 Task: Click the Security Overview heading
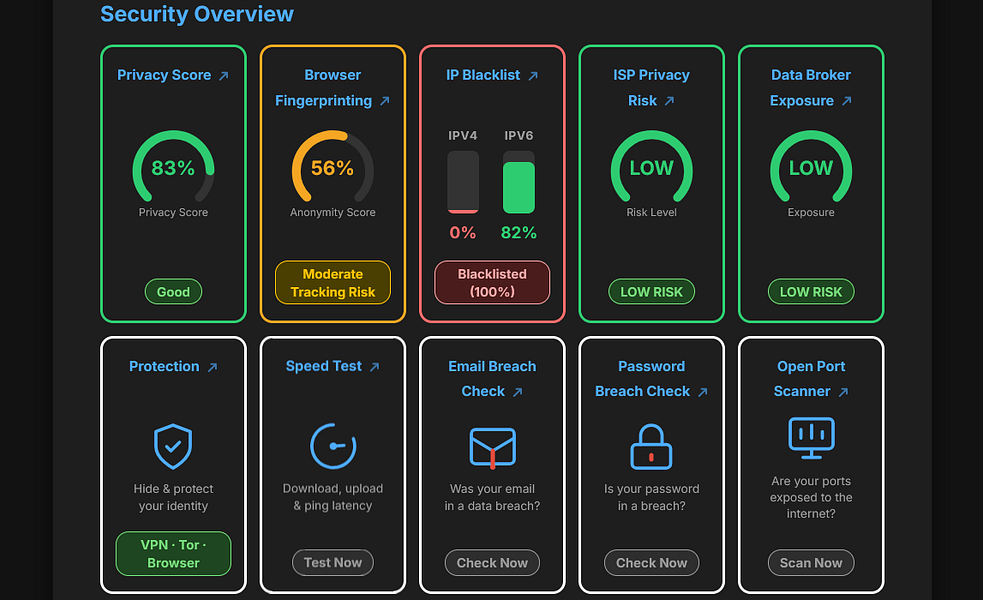pyautogui.click(x=197, y=14)
